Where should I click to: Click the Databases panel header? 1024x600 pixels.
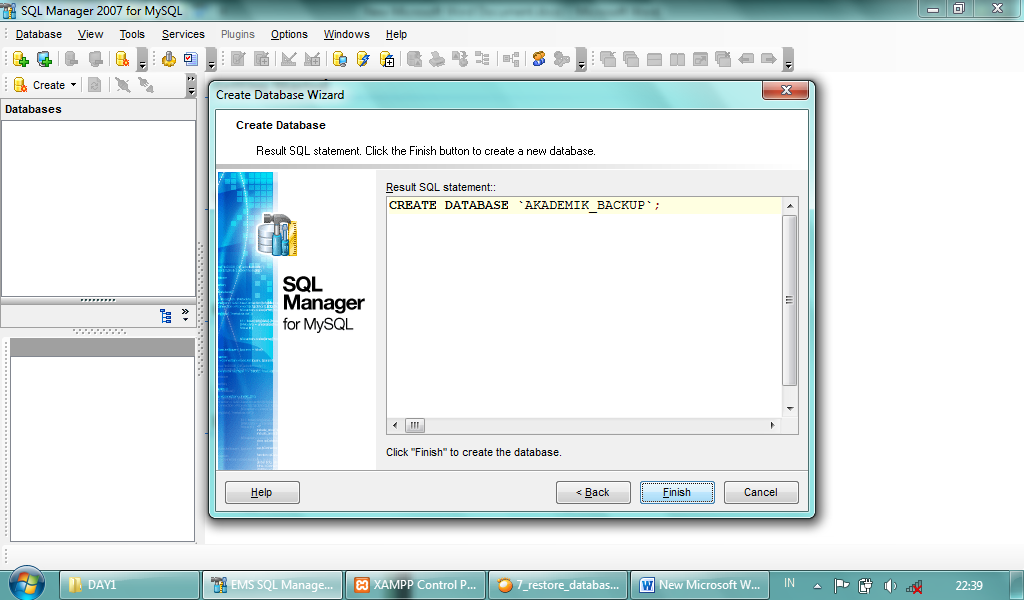tap(99, 109)
